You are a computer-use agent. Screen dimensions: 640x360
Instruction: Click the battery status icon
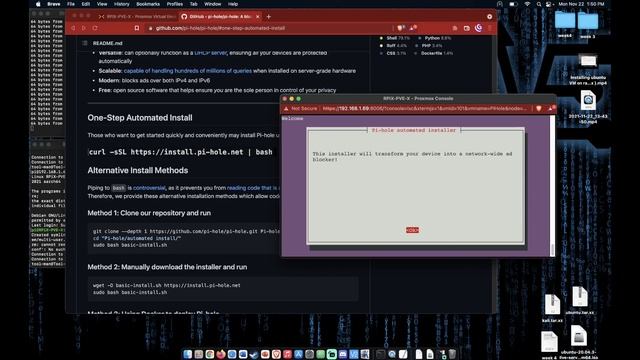point(513,4)
